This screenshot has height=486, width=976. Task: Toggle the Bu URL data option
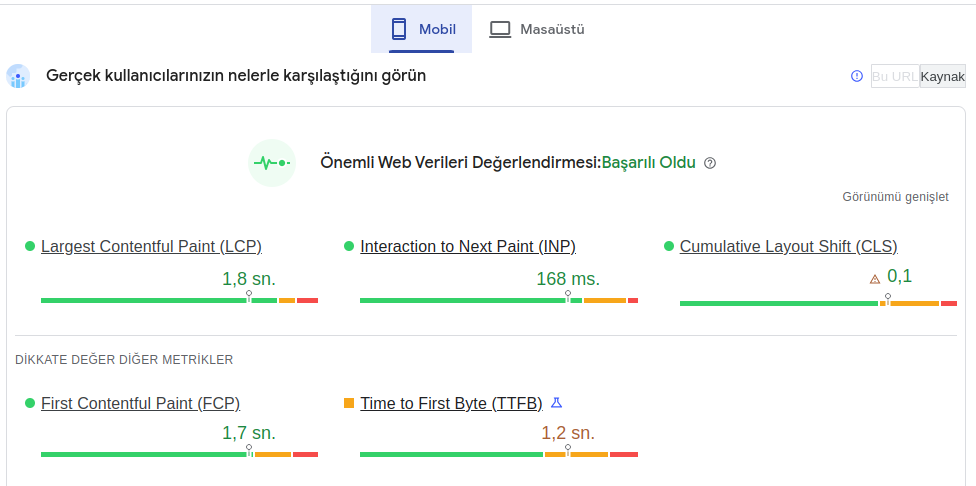[894, 76]
